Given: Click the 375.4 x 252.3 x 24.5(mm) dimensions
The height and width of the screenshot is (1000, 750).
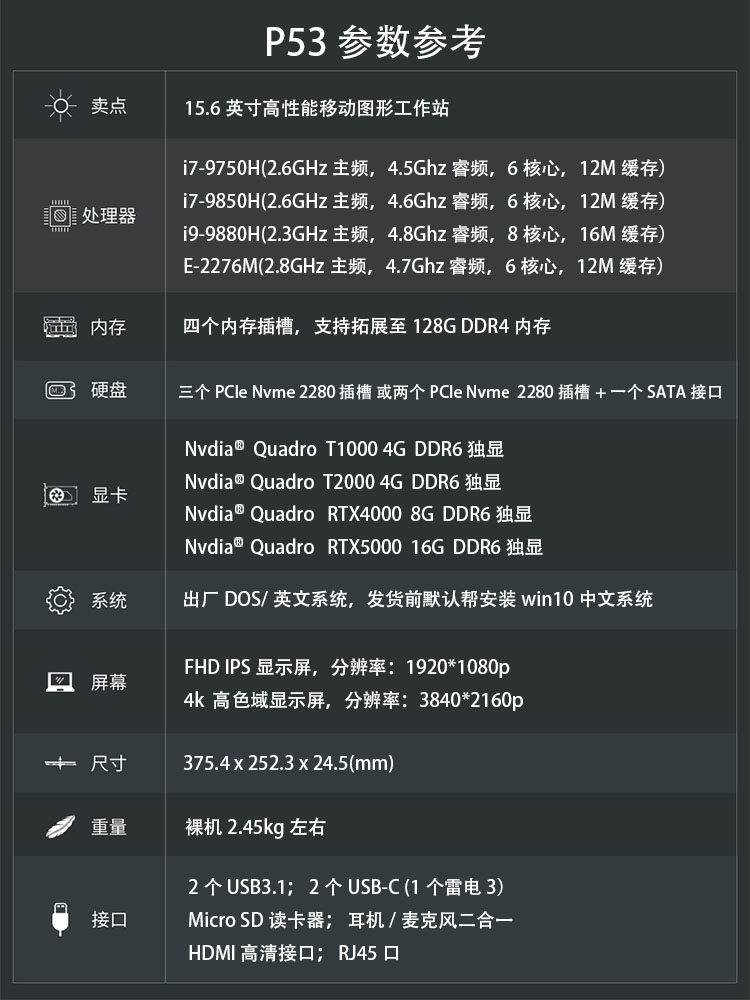Looking at the screenshot, I should [x=289, y=764].
